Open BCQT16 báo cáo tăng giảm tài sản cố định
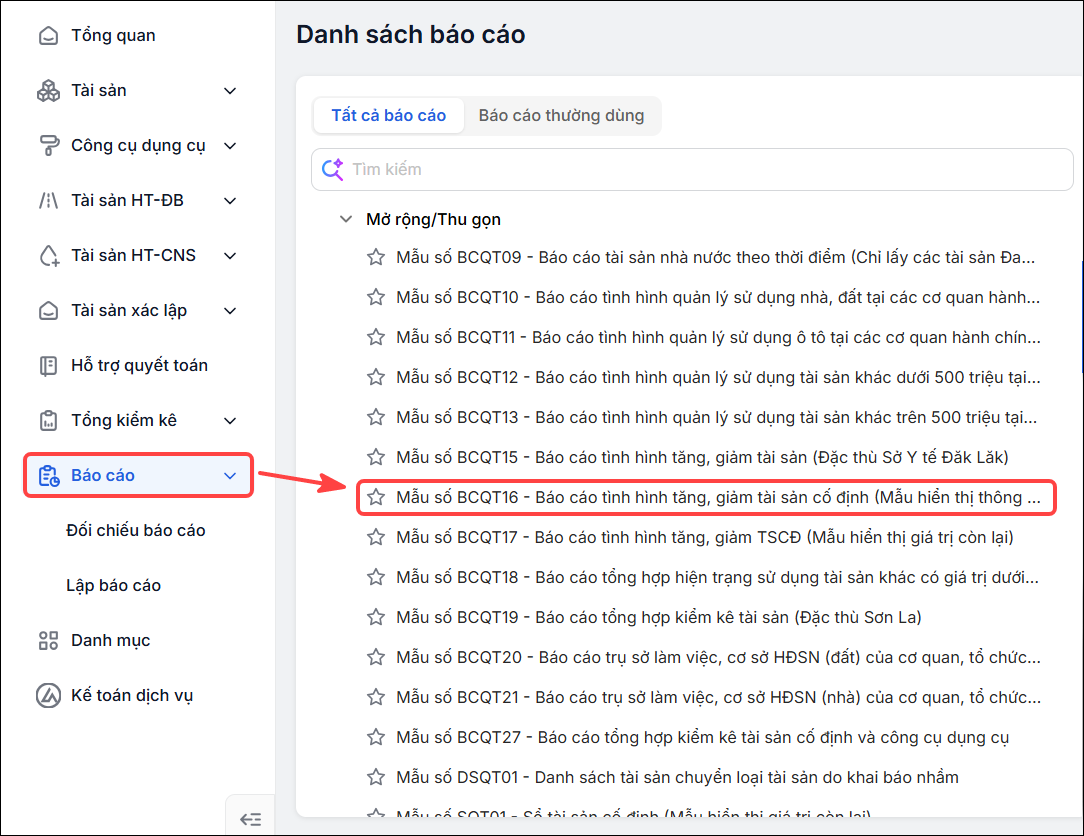 (718, 497)
